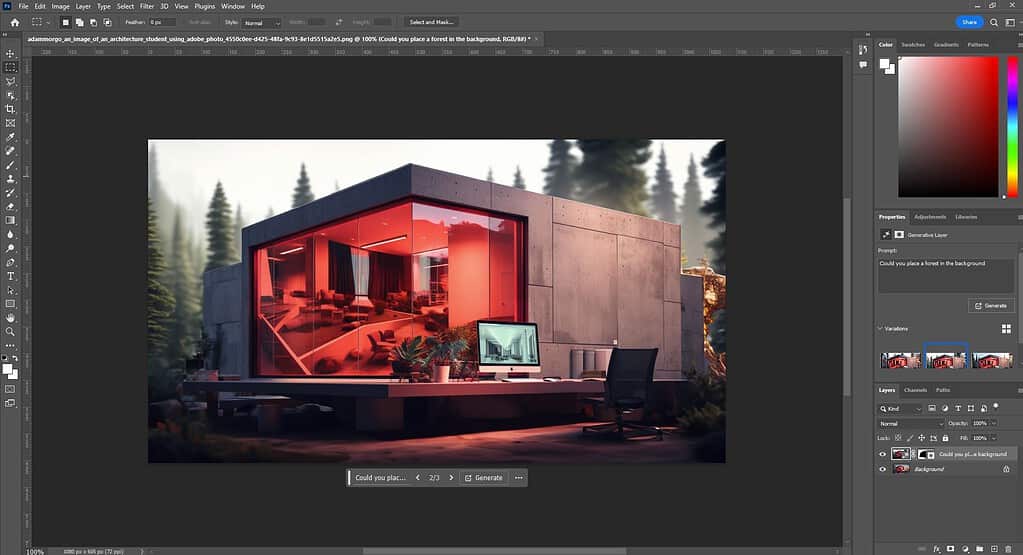Viewport: 1023px width, 555px height.
Task: Collapse the Variations section chevron
Action: 880,329
